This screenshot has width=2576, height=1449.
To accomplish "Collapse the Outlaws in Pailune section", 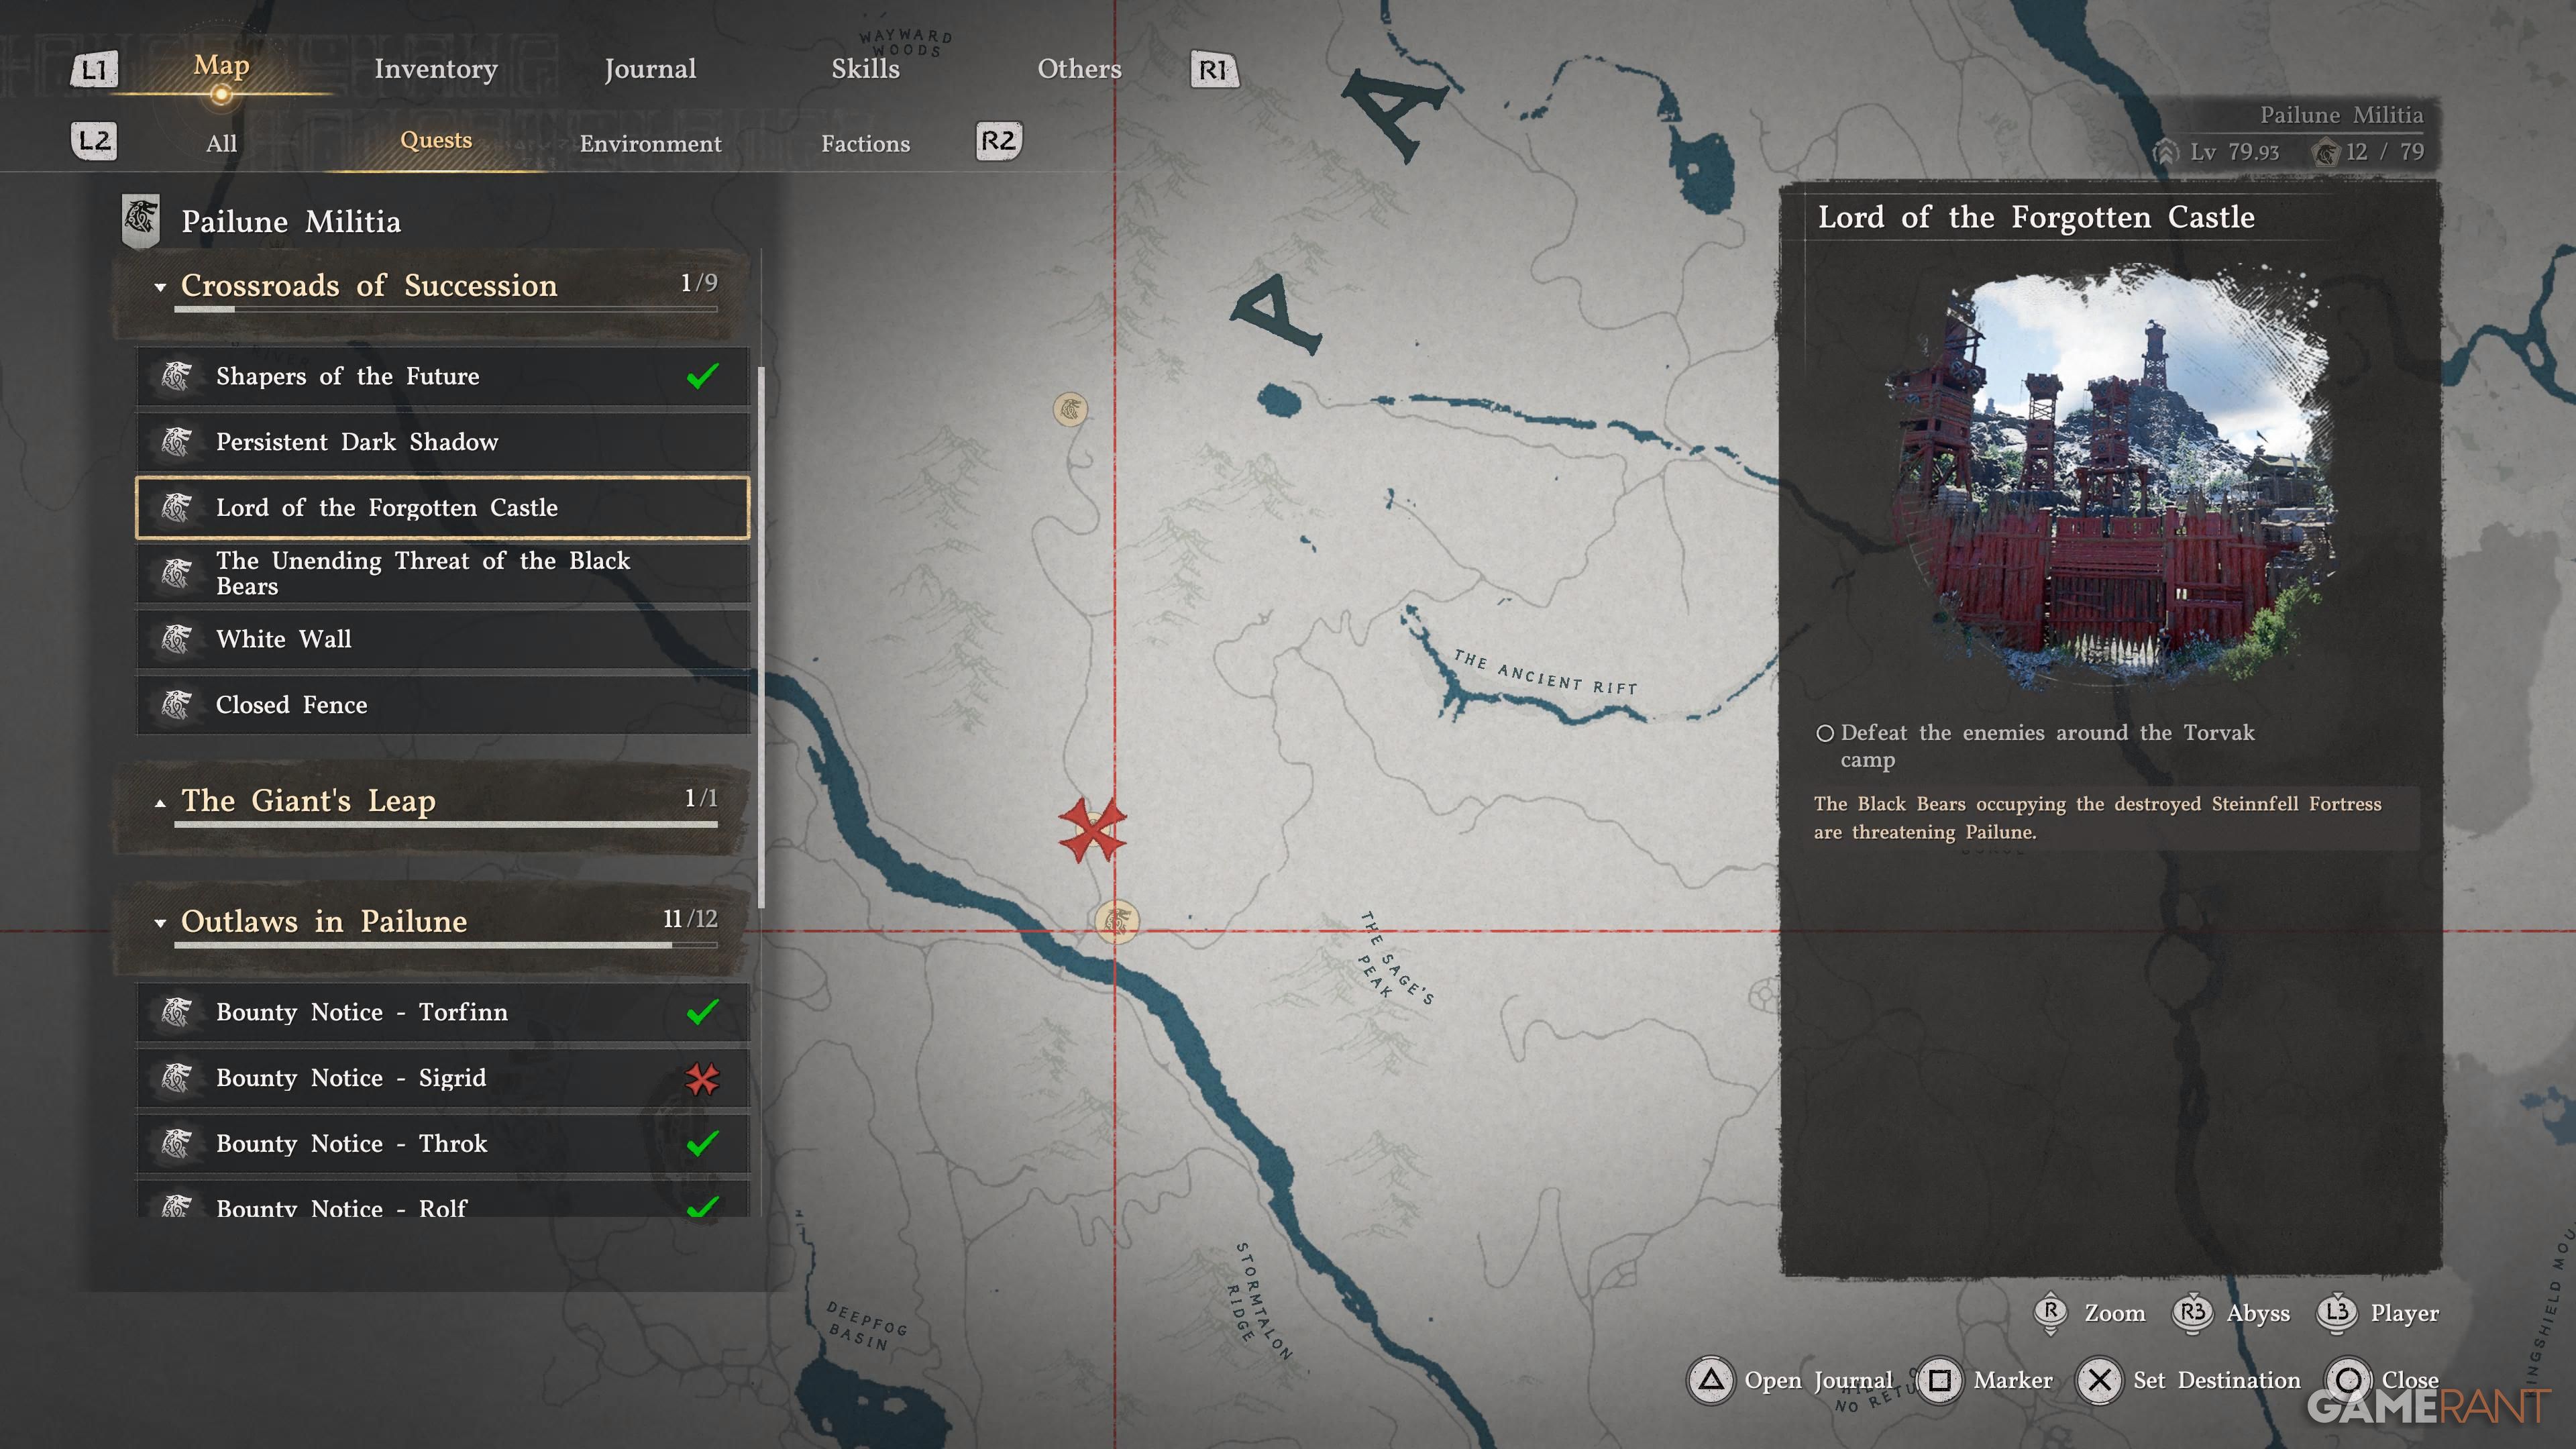I will [x=160, y=922].
